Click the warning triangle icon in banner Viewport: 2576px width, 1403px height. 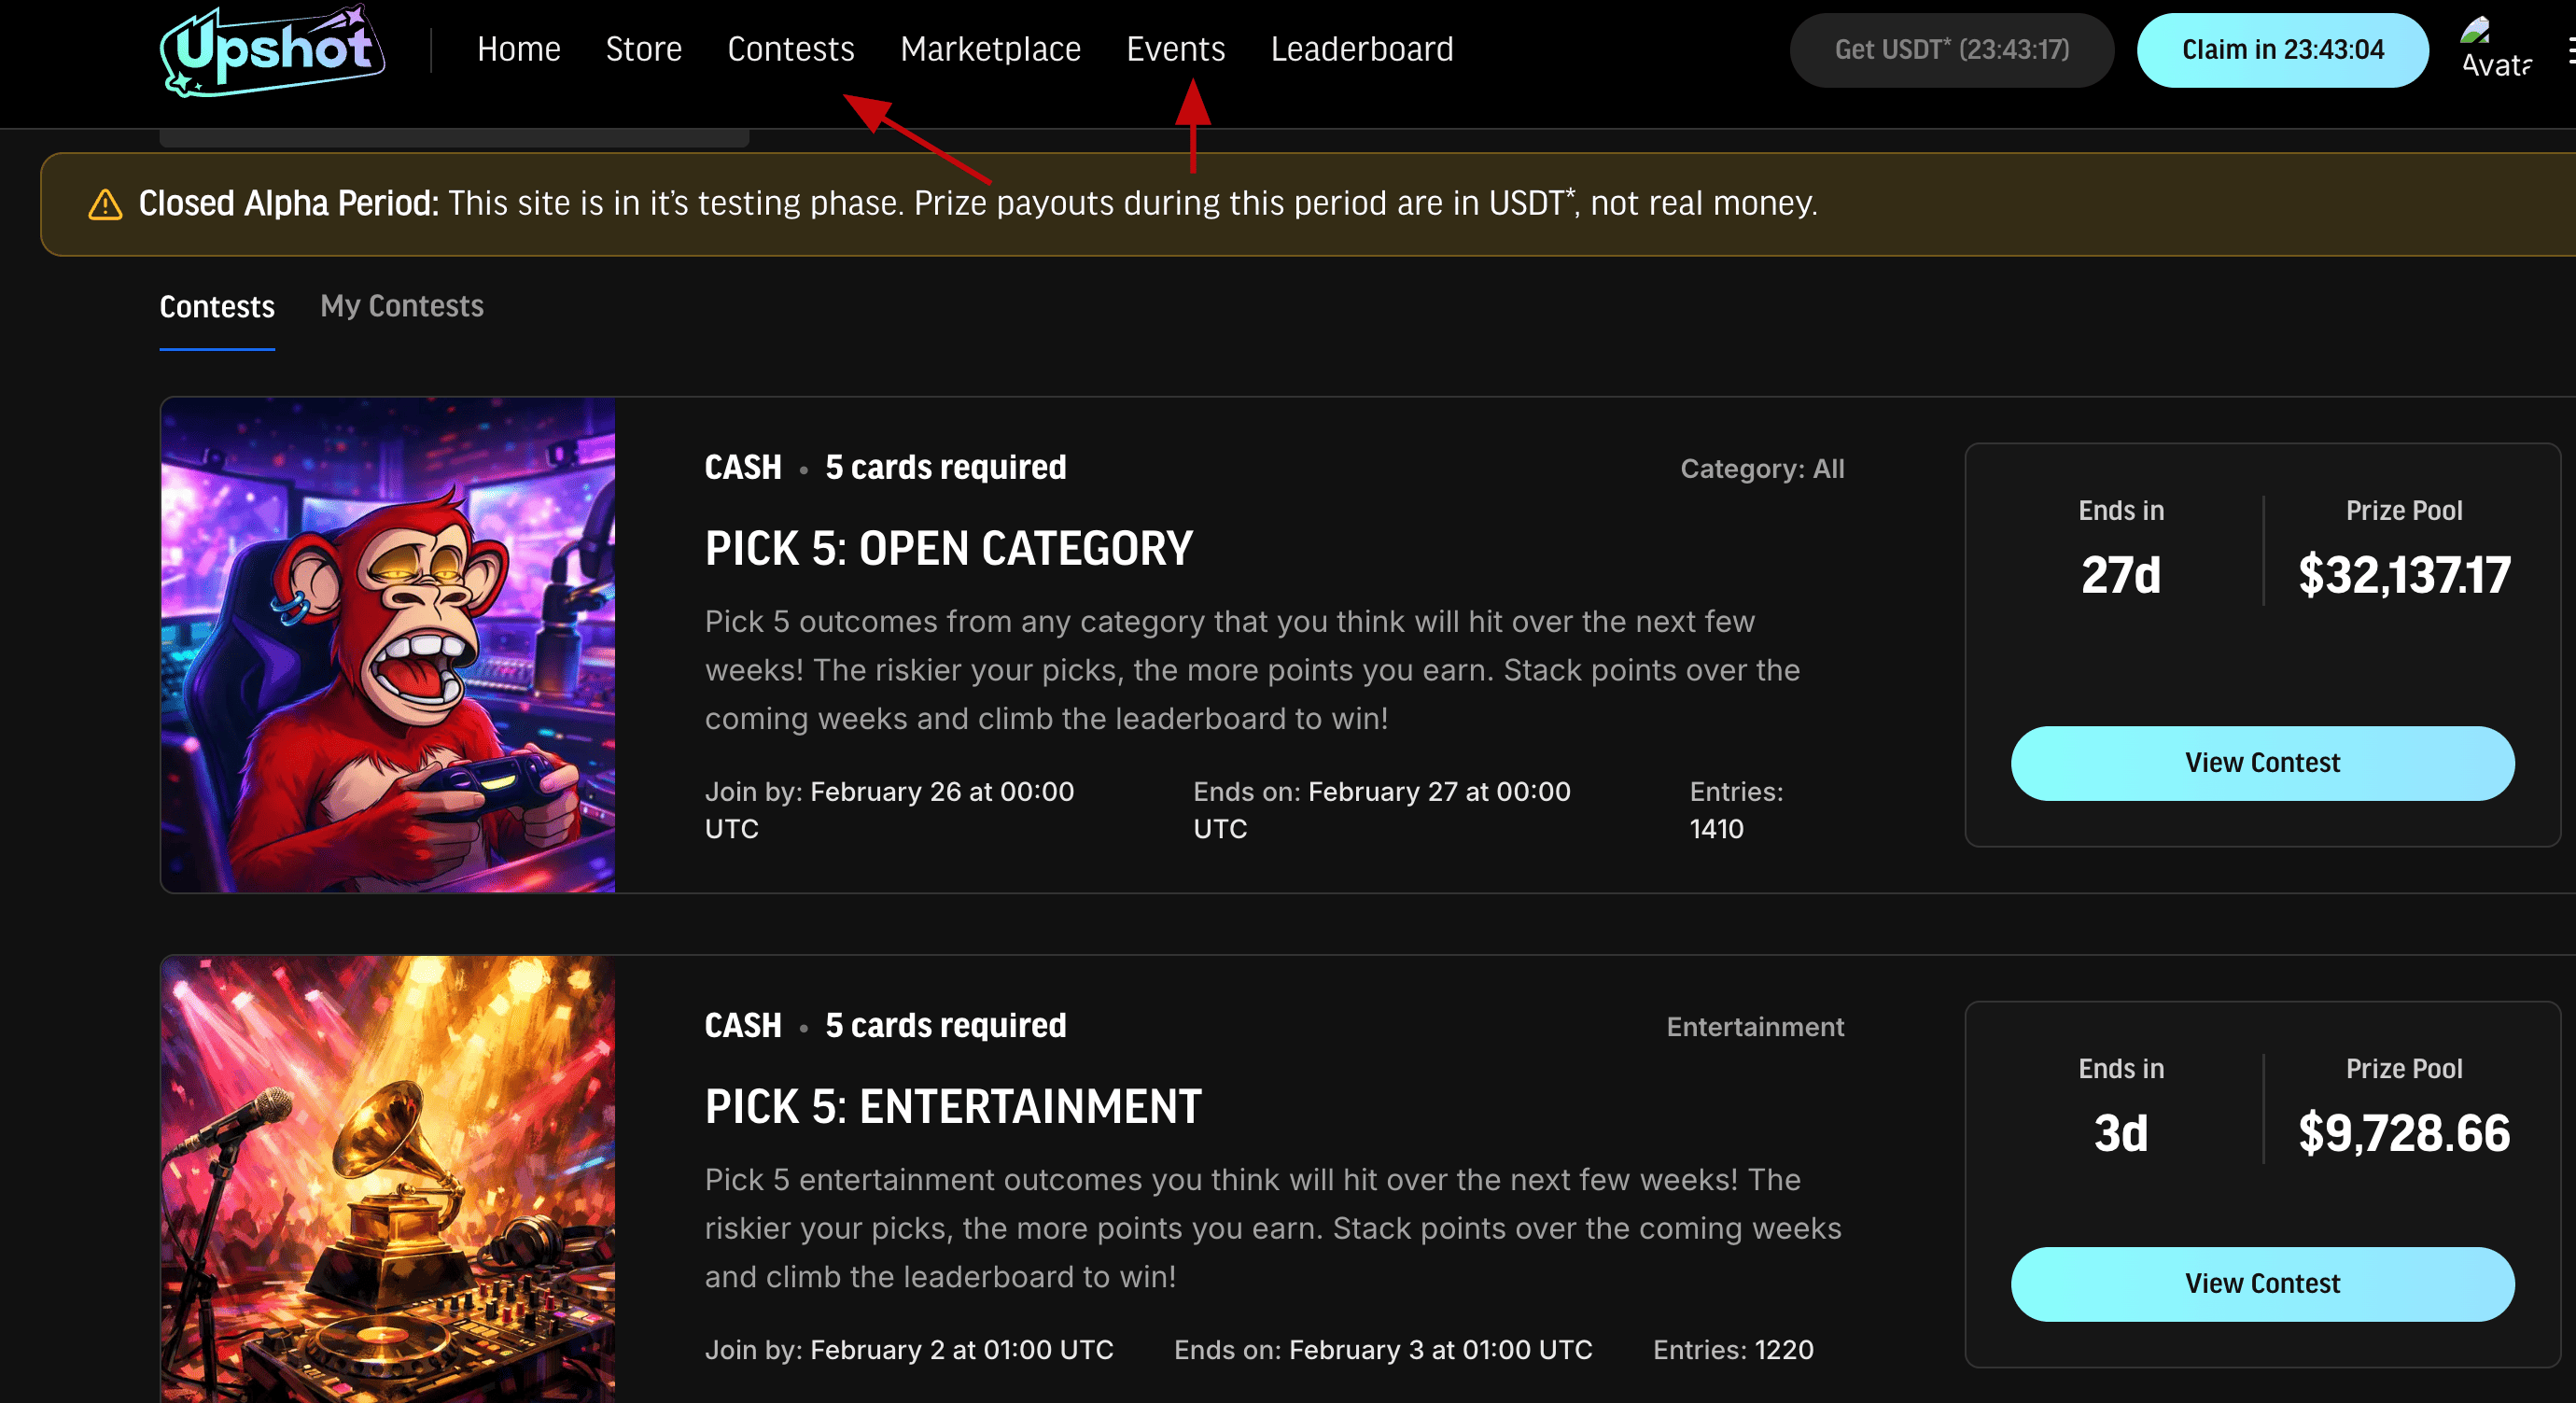click(x=105, y=204)
